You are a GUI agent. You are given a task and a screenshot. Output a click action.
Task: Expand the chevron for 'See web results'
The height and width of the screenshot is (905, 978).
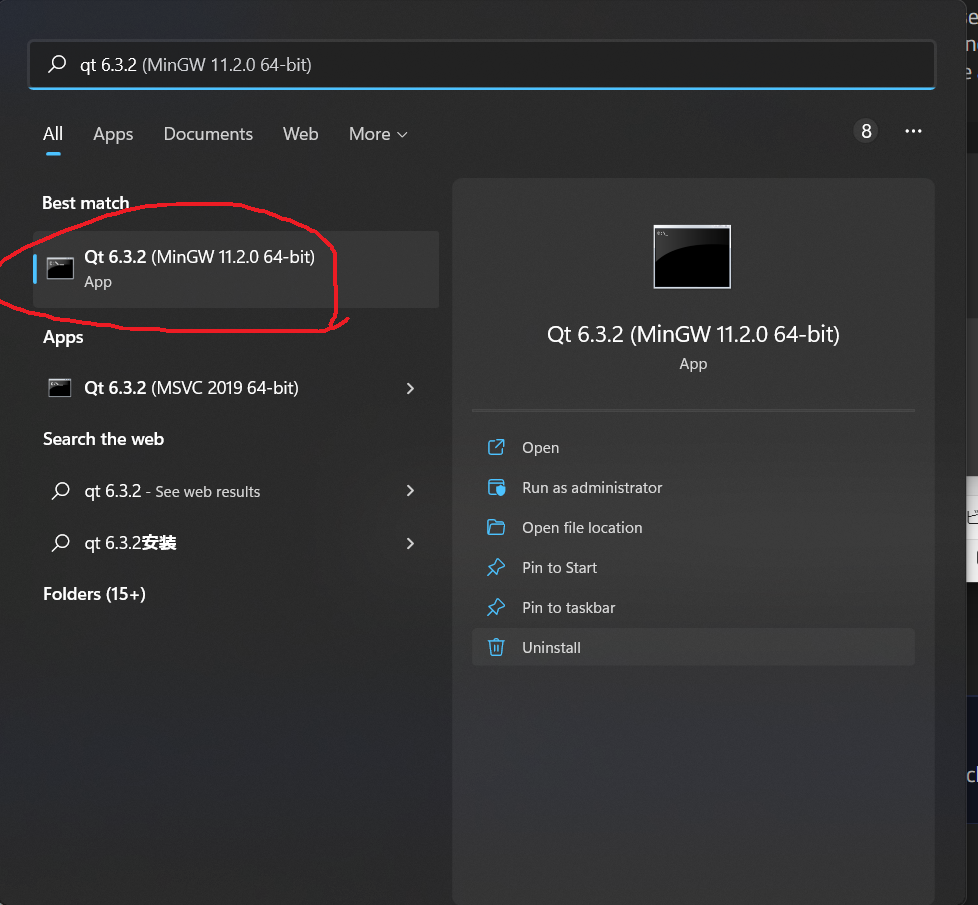click(410, 491)
